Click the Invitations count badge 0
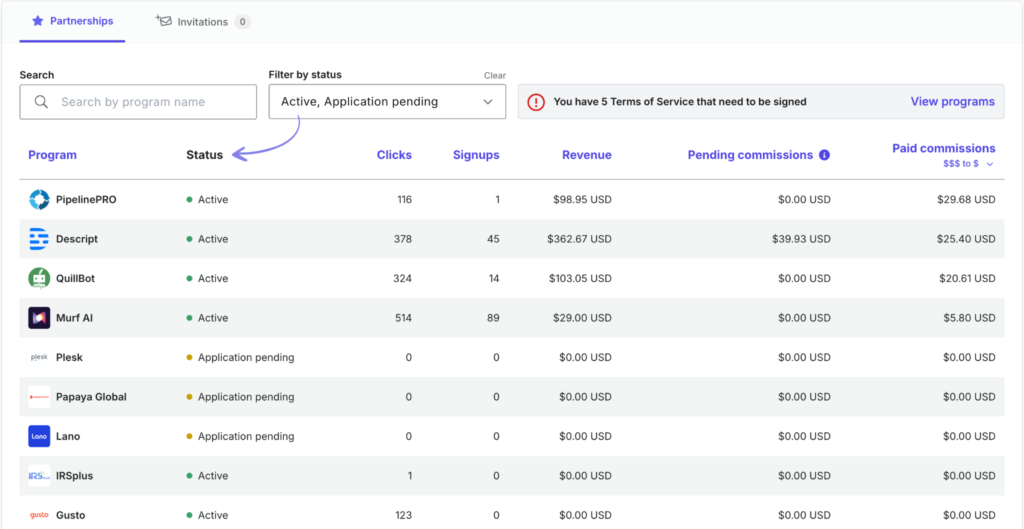The width and height of the screenshot is (1024, 529). (242, 22)
